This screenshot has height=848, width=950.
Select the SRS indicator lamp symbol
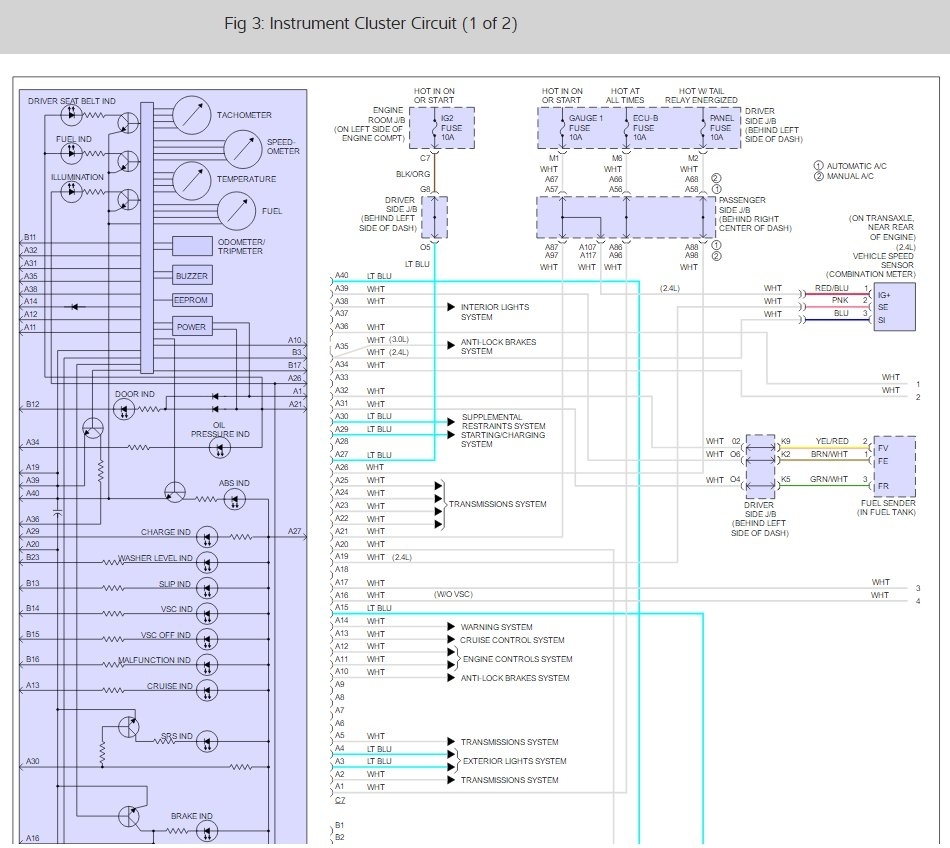207,741
